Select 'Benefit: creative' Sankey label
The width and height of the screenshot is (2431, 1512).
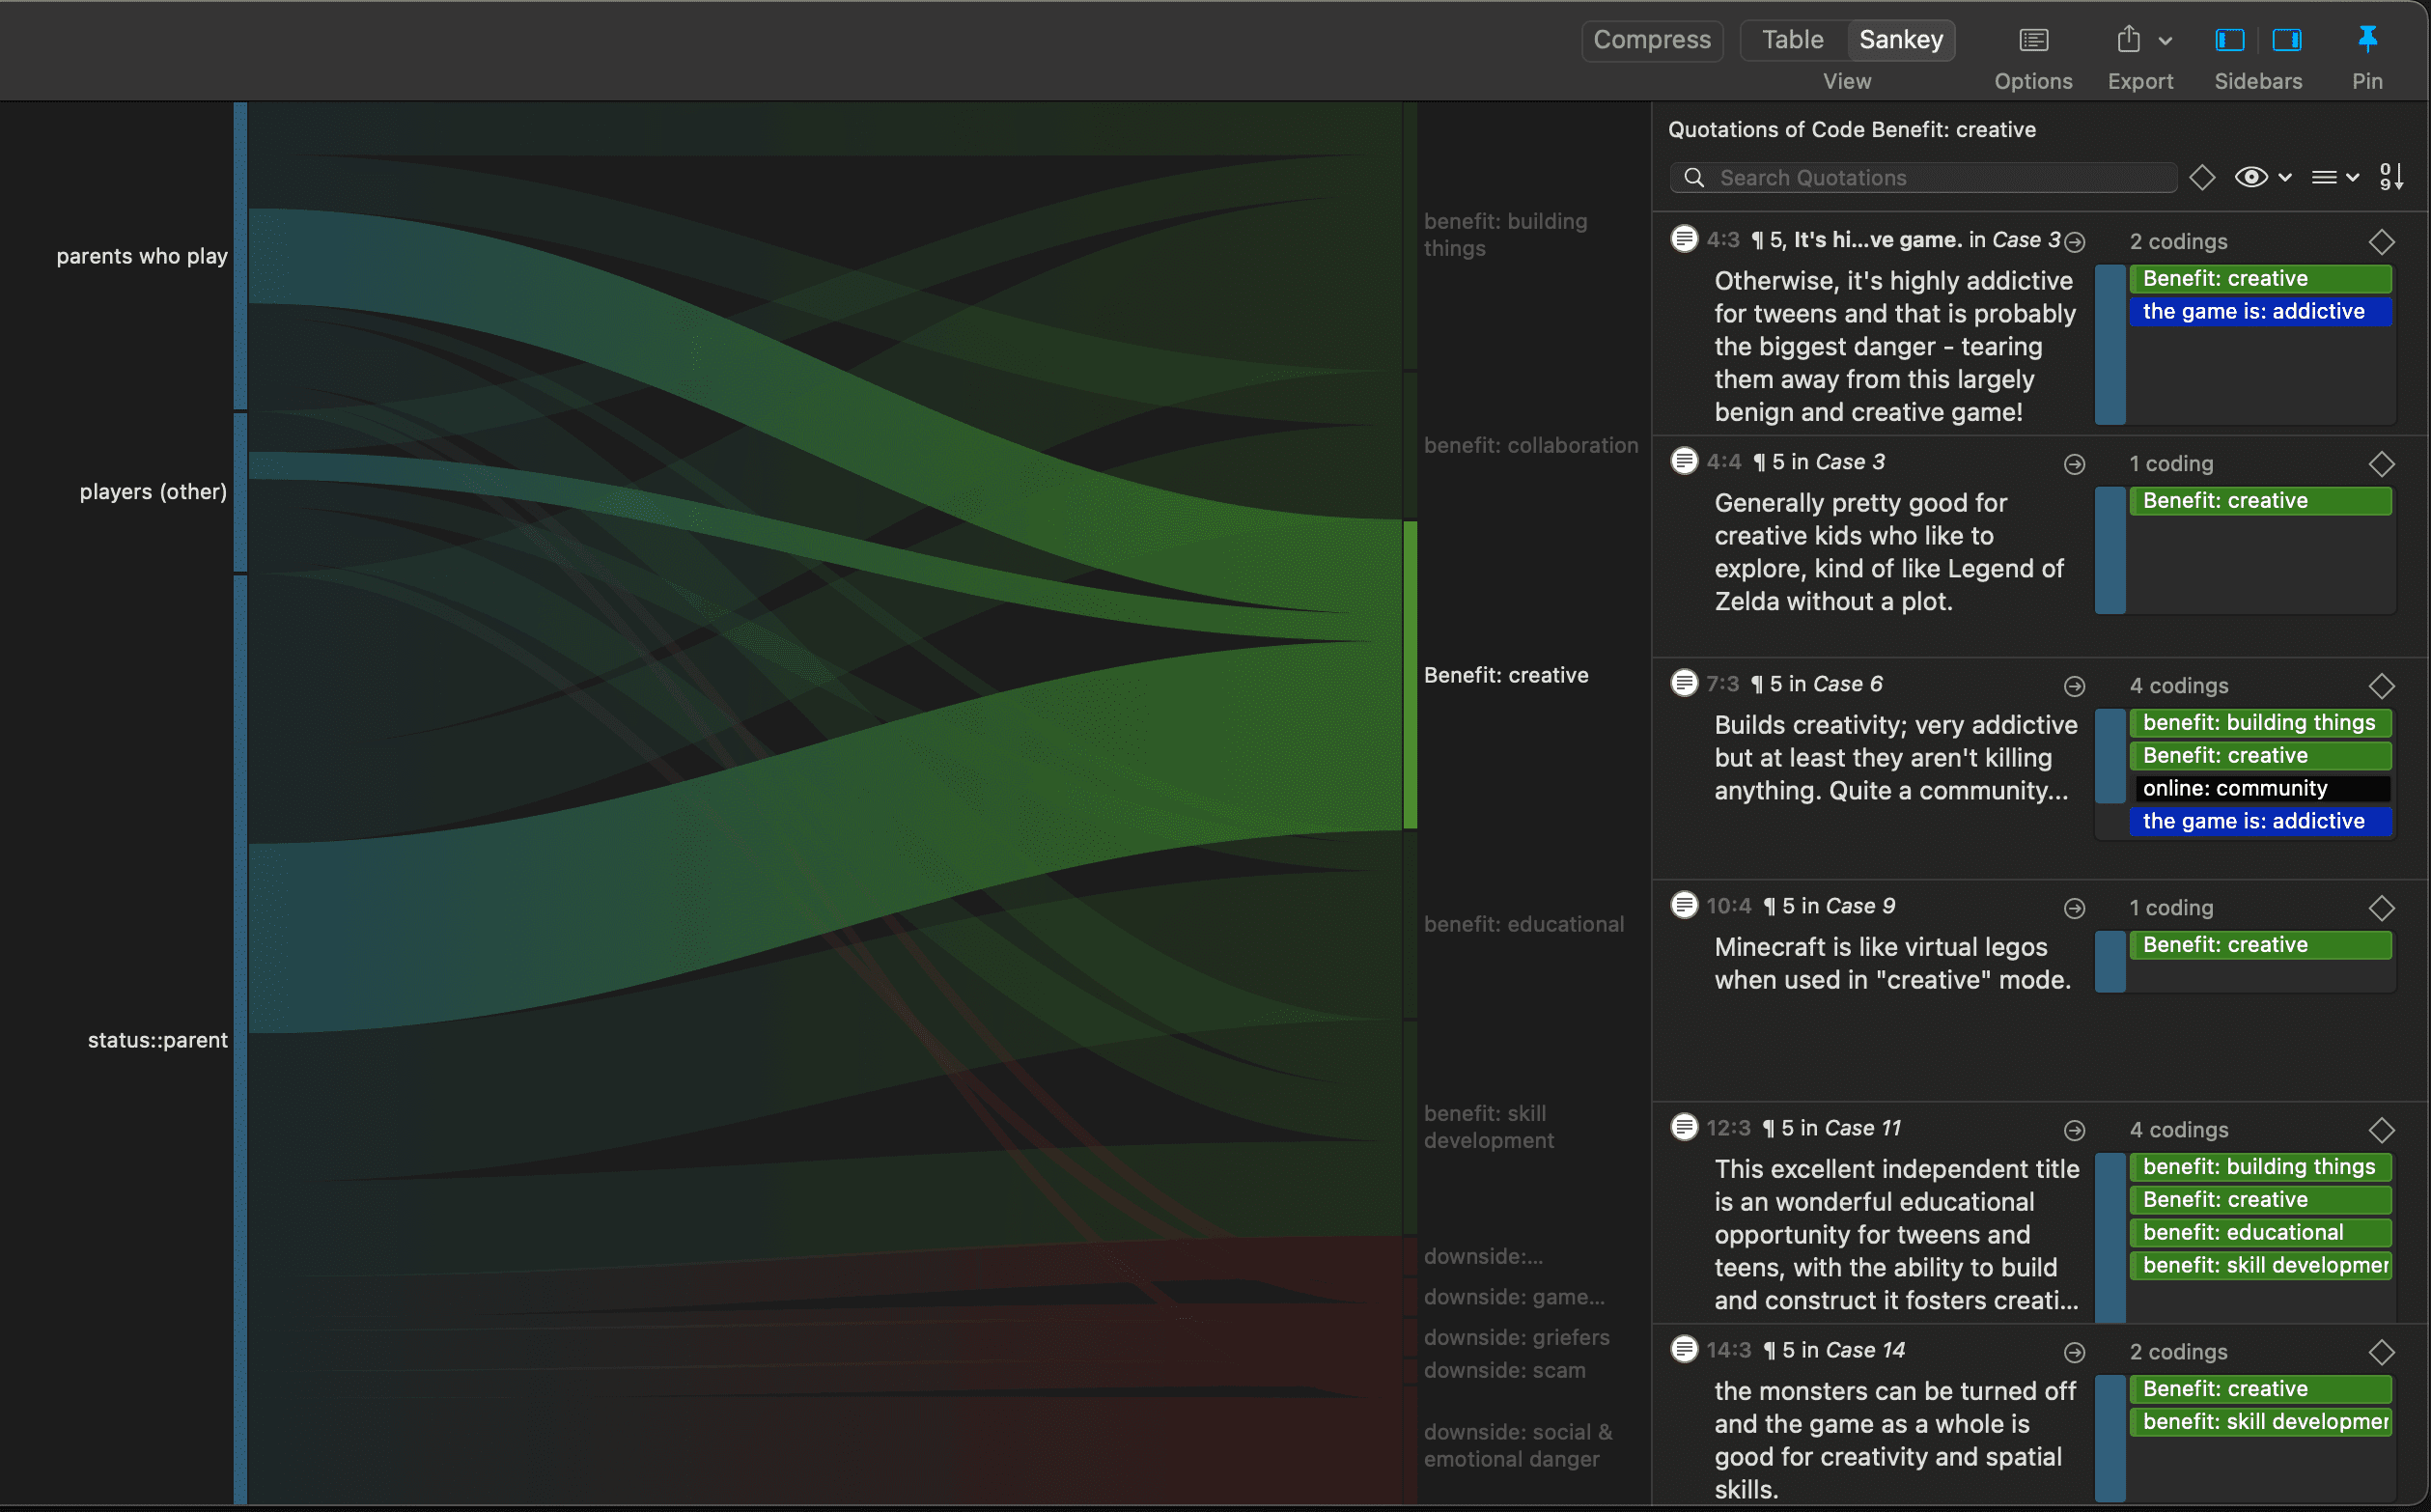(1506, 675)
